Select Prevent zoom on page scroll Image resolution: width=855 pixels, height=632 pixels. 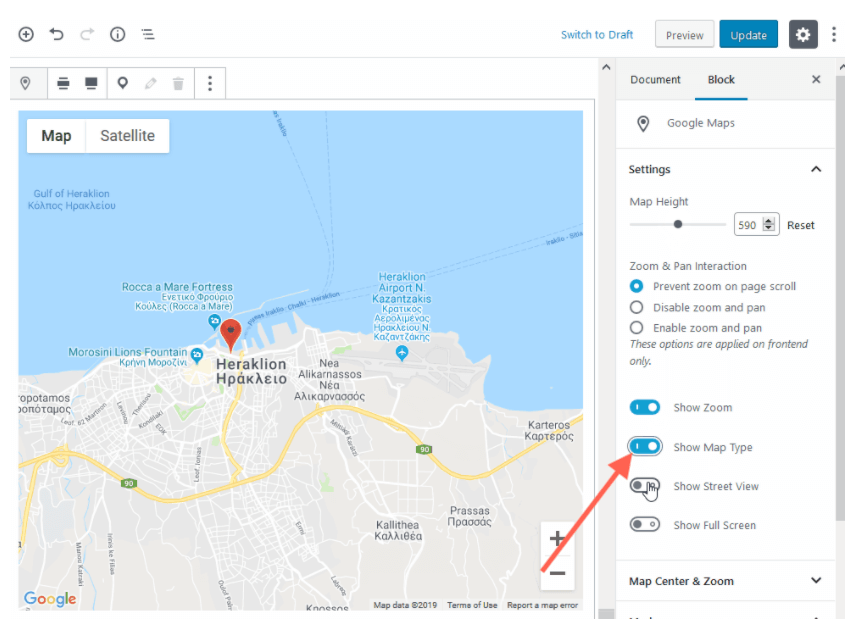636,286
